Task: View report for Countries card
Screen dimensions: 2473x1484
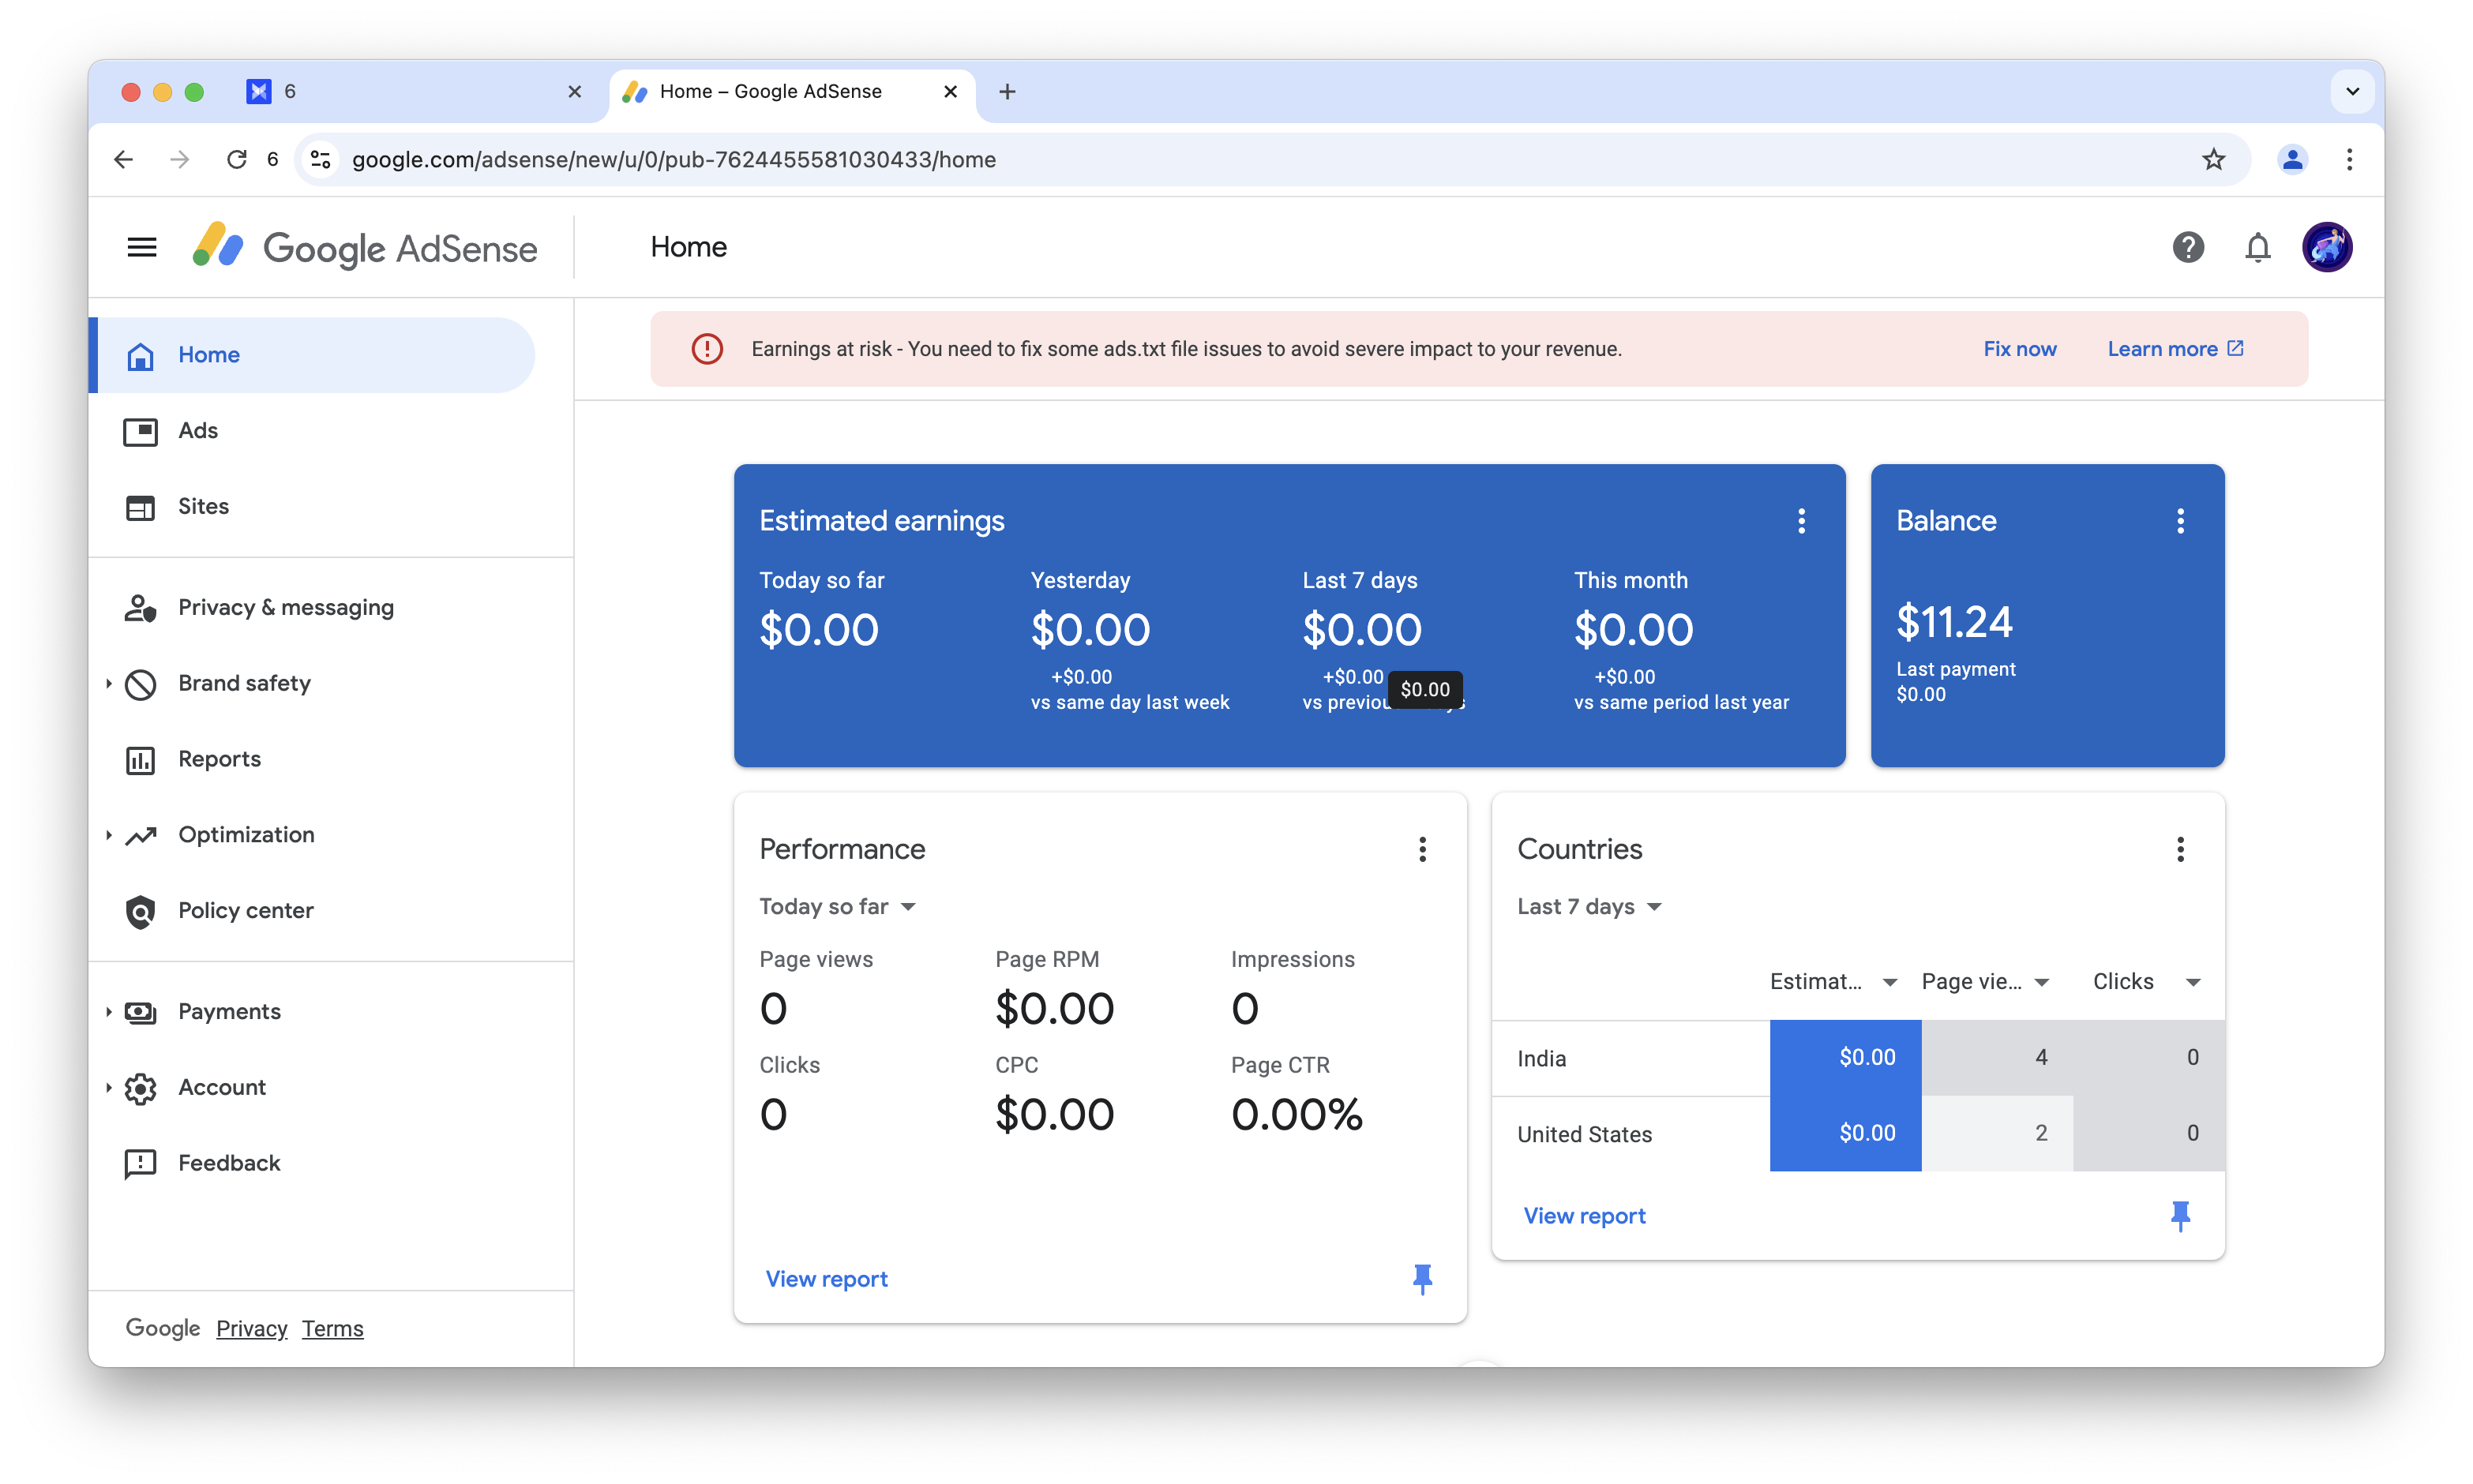Action: (1584, 1216)
